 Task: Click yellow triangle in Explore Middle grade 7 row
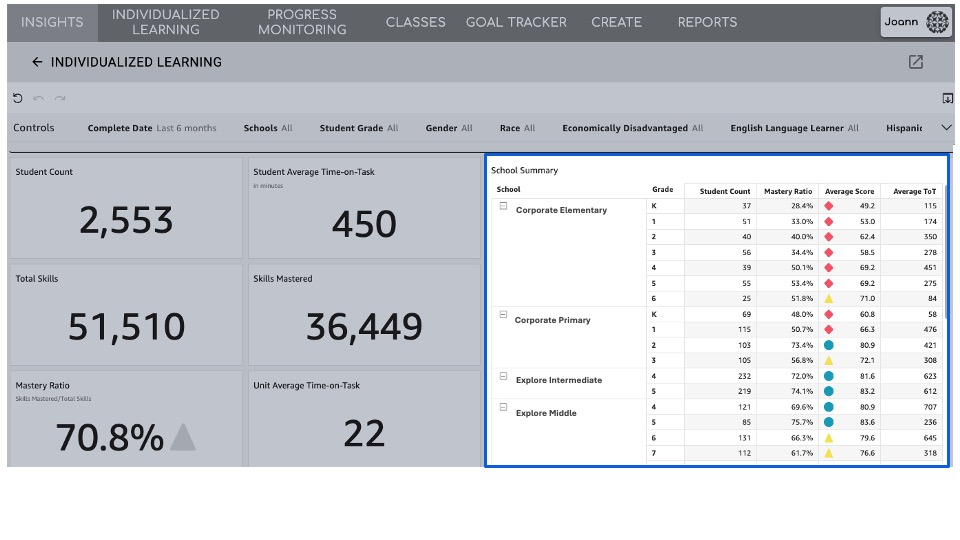pos(828,453)
